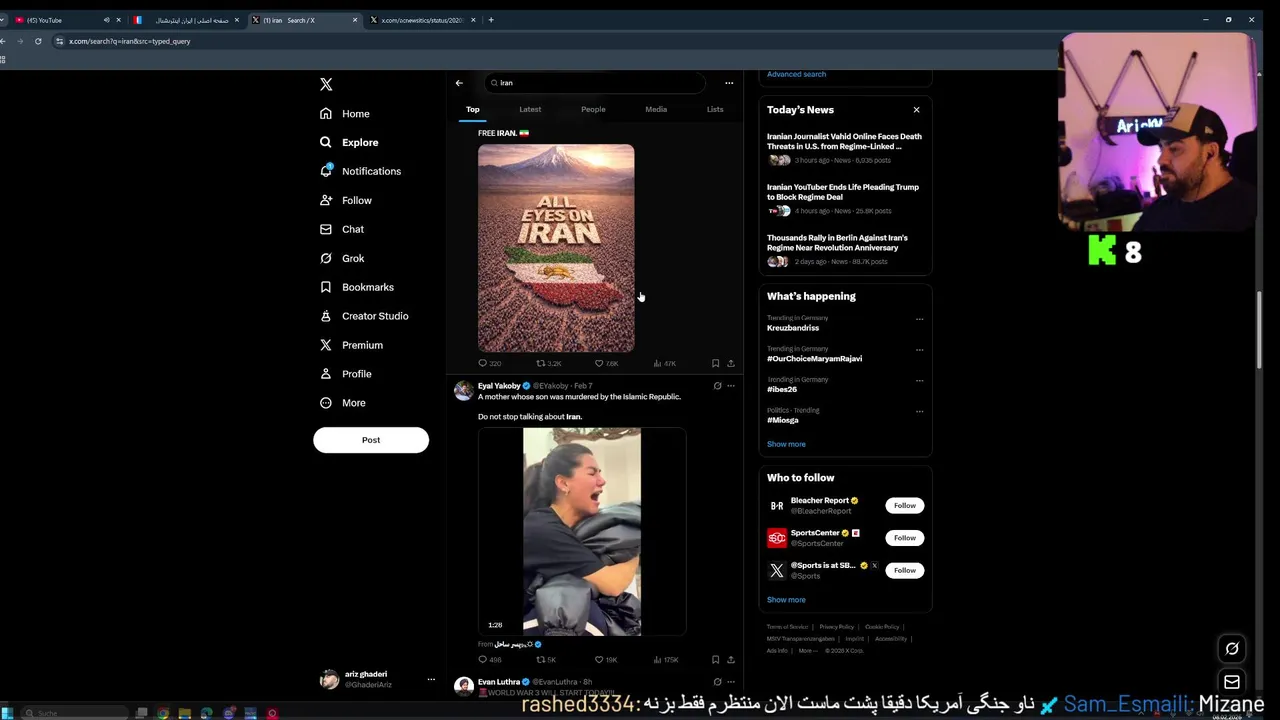
Task: Open Eyal Yakoby profile avatar
Action: click(463, 391)
